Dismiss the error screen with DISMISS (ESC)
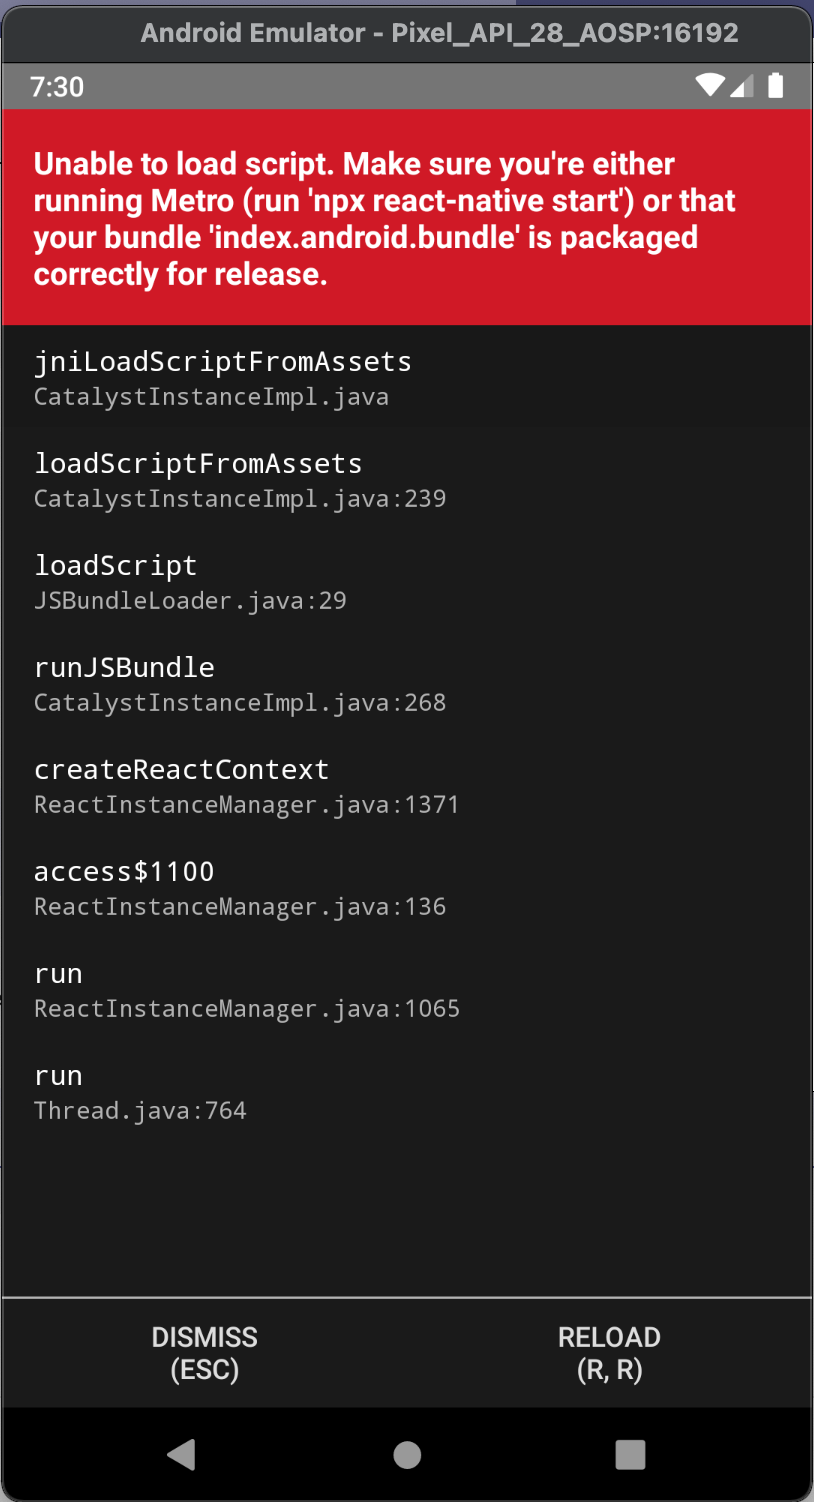The width and height of the screenshot is (814, 1502). (x=204, y=1353)
